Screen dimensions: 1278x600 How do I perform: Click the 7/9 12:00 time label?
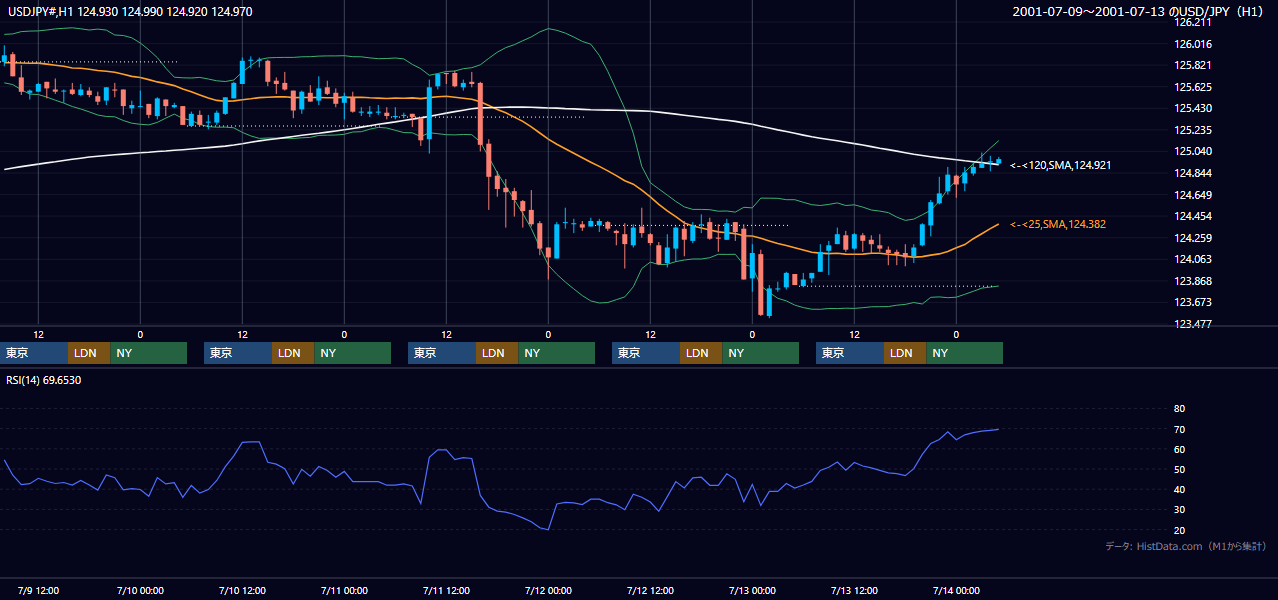point(38,590)
